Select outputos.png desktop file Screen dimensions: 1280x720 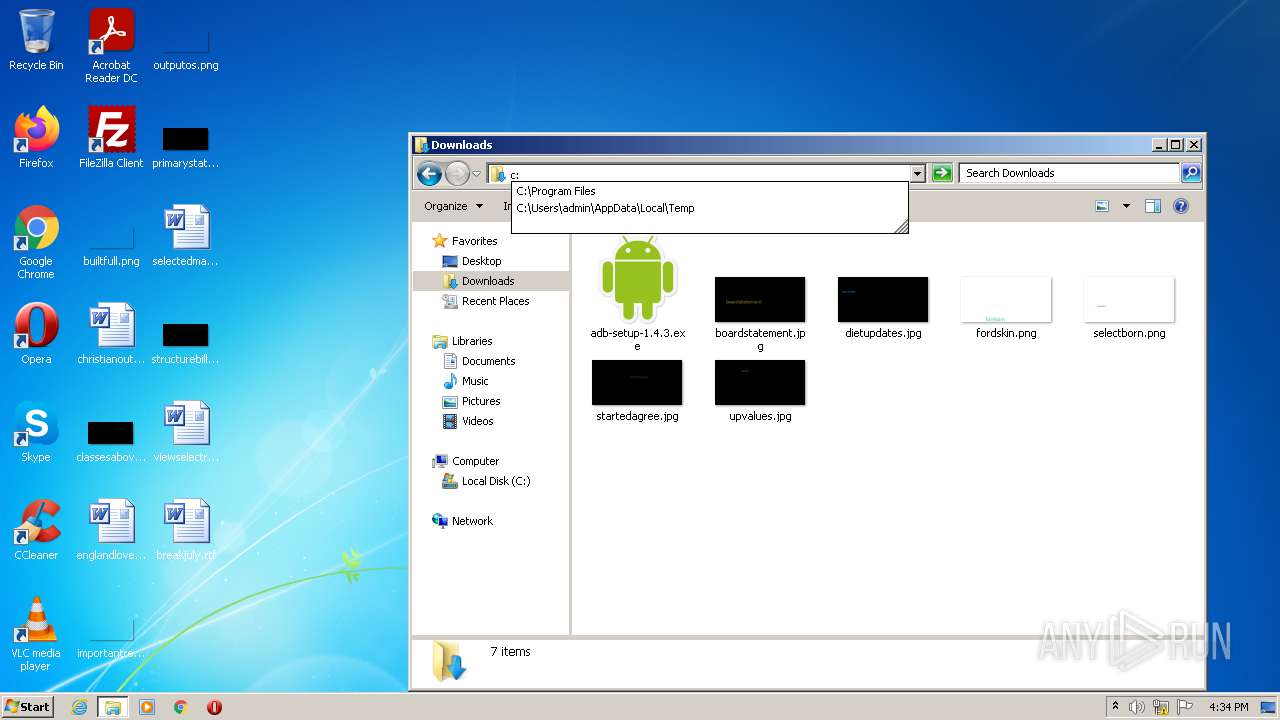(x=186, y=49)
